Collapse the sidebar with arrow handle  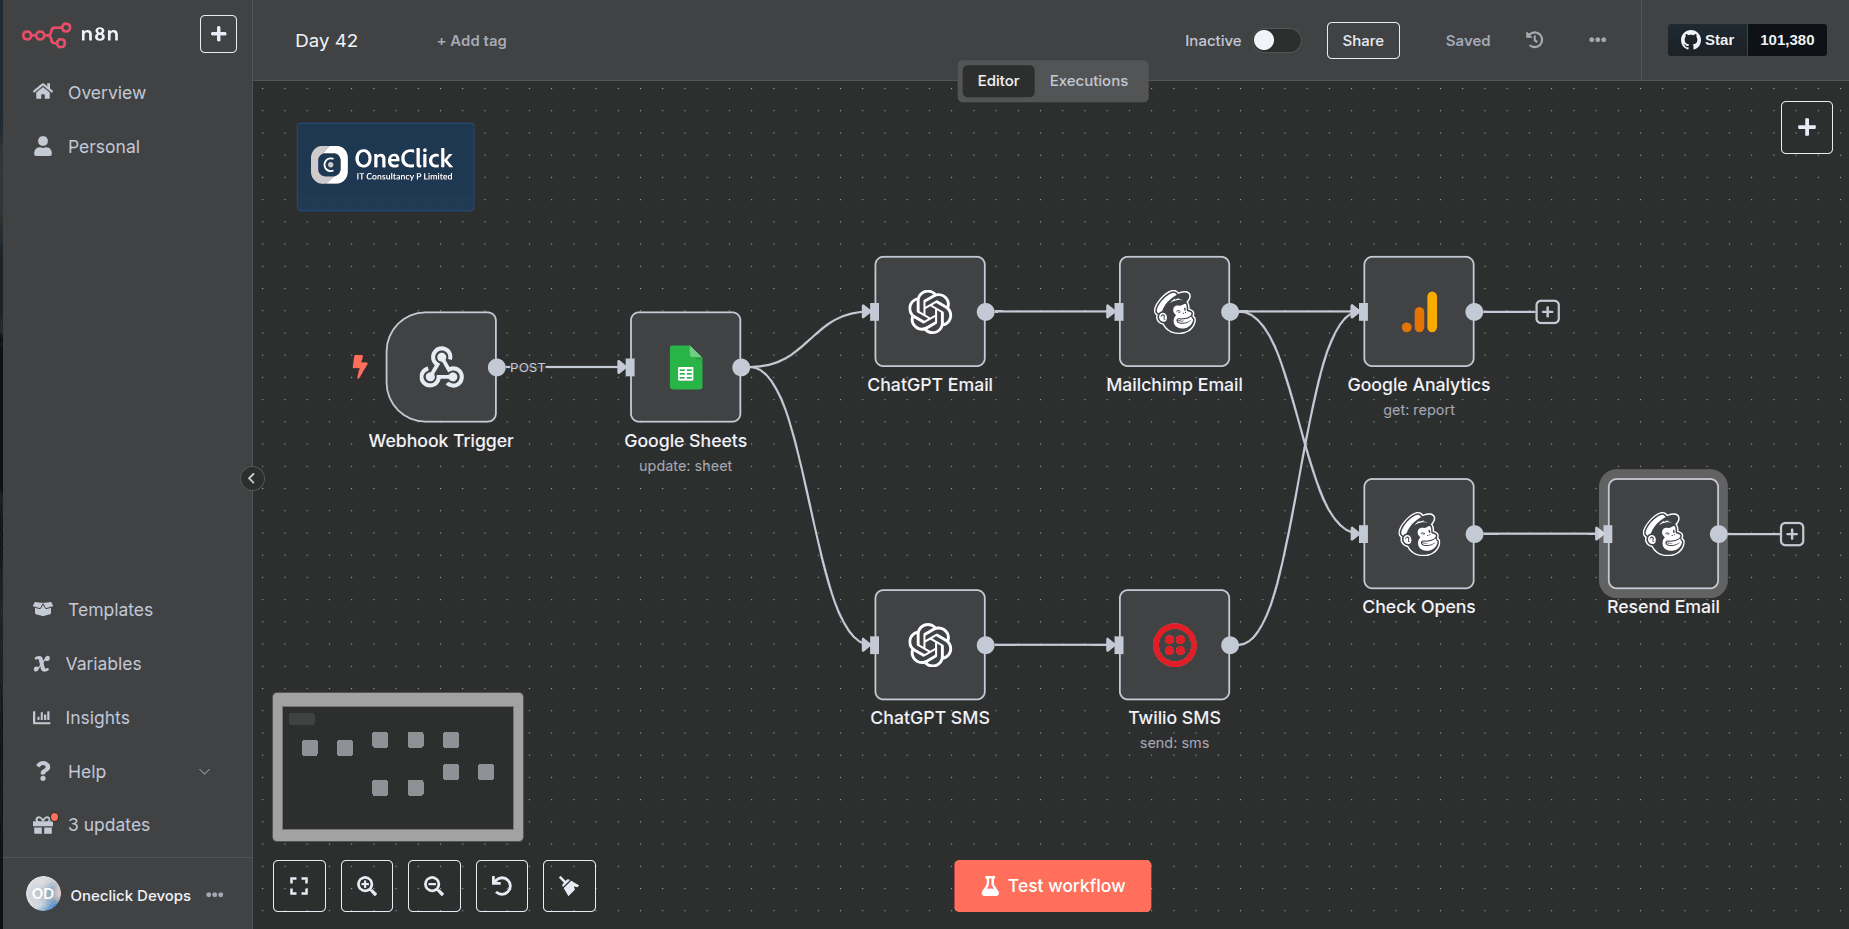[252, 478]
